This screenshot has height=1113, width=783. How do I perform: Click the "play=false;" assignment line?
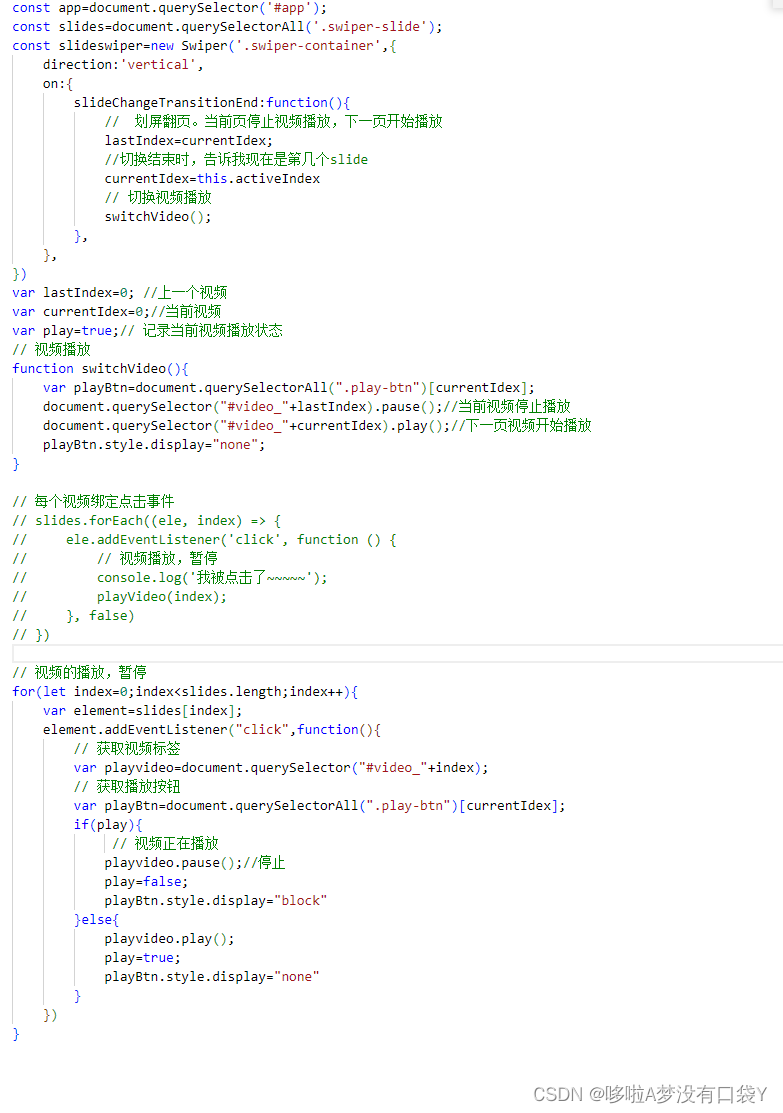pyautogui.click(x=146, y=882)
